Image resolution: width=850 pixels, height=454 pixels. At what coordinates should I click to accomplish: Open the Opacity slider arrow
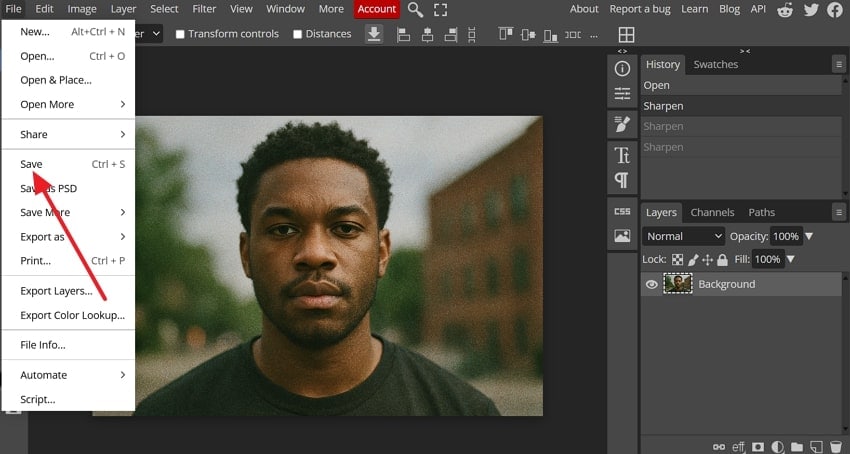[x=809, y=236]
